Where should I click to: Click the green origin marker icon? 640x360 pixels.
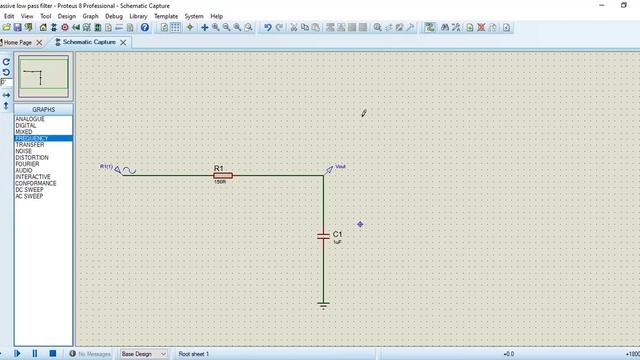click(x=190, y=27)
